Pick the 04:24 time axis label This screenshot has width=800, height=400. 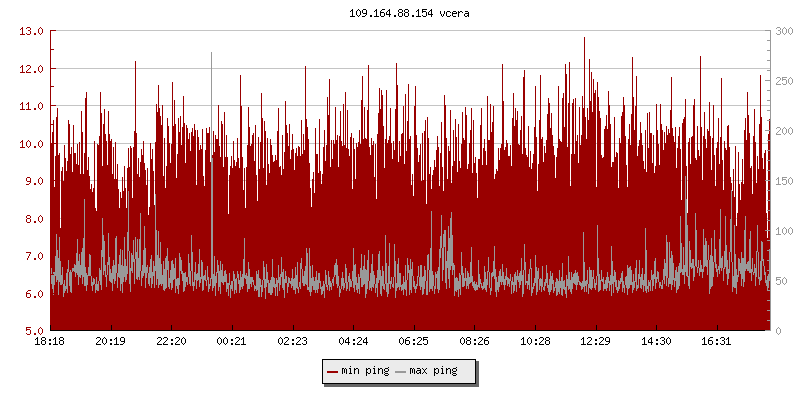pos(353,342)
